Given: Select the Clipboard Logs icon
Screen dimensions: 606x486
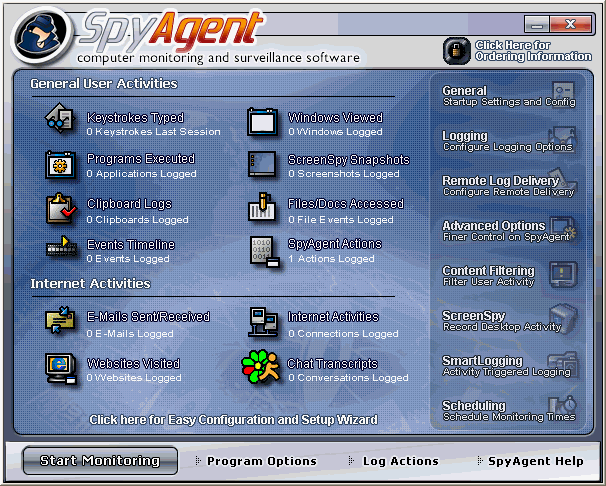Looking at the screenshot, I should coord(60,209).
